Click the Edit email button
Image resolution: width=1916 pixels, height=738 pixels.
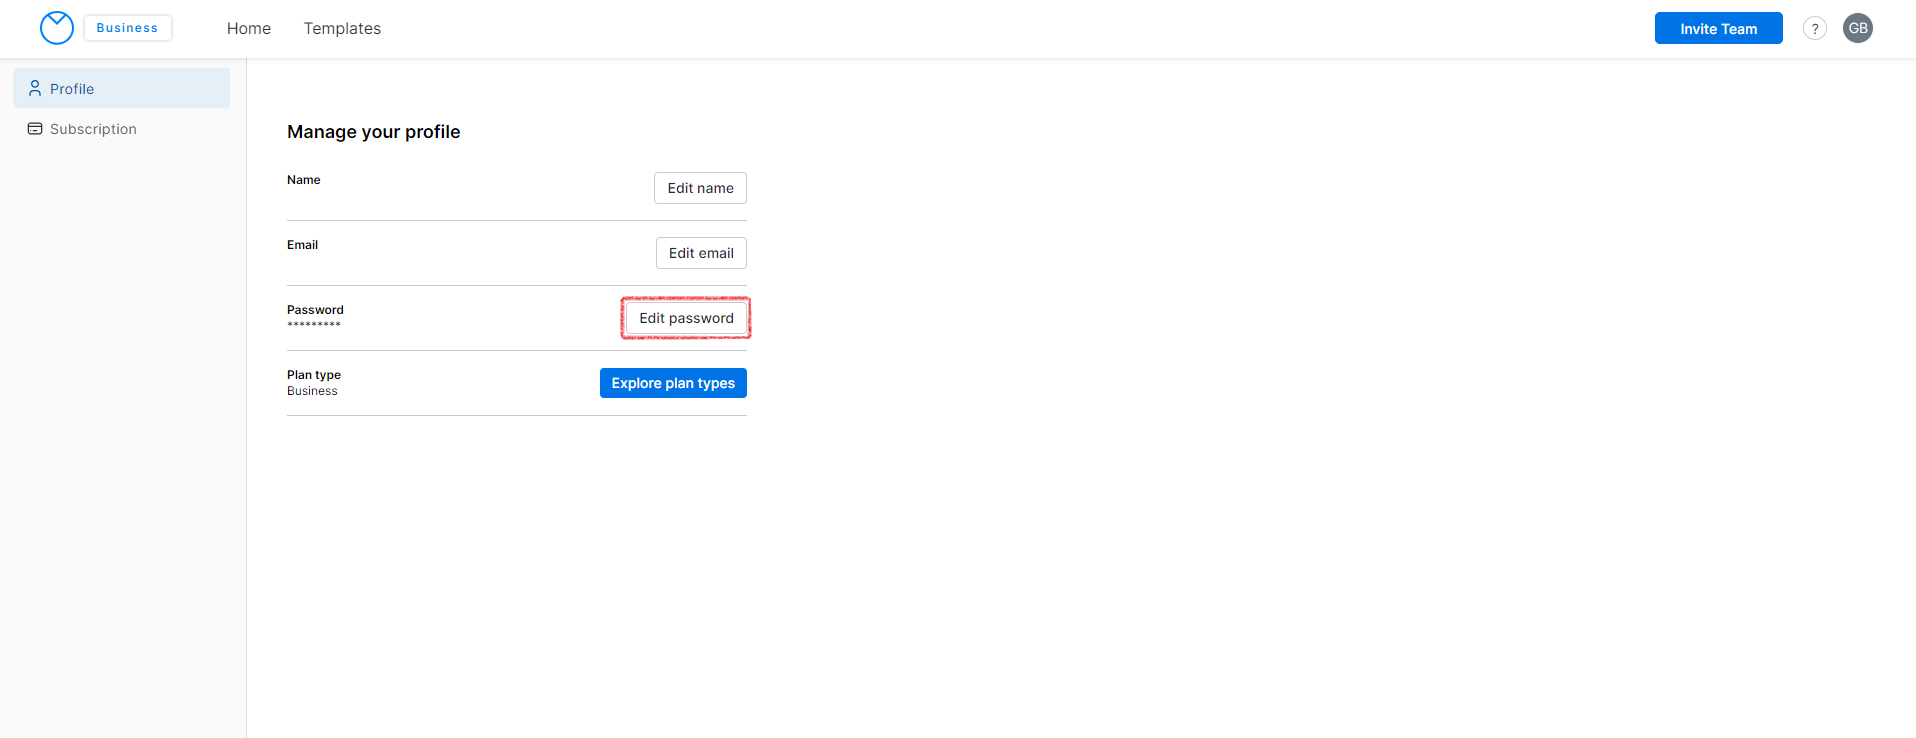click(701, 253)
